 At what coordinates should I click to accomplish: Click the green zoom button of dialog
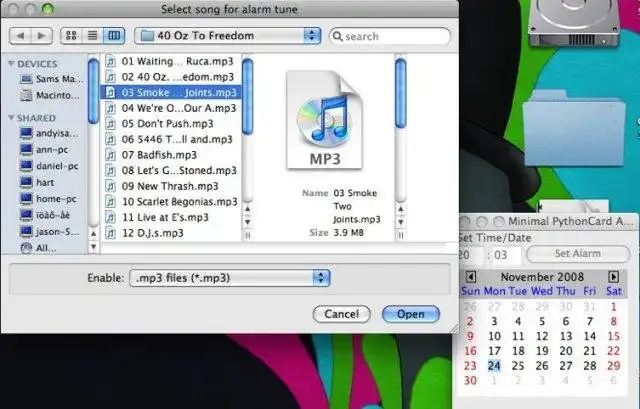tap(48, 8)
